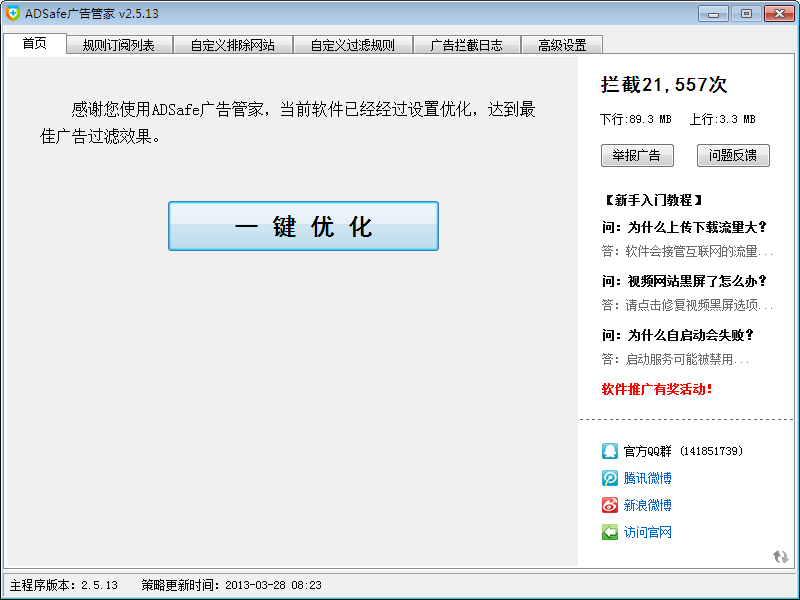
Task: Open question 视频网站黑屏了怎么办
Action: 684,281
